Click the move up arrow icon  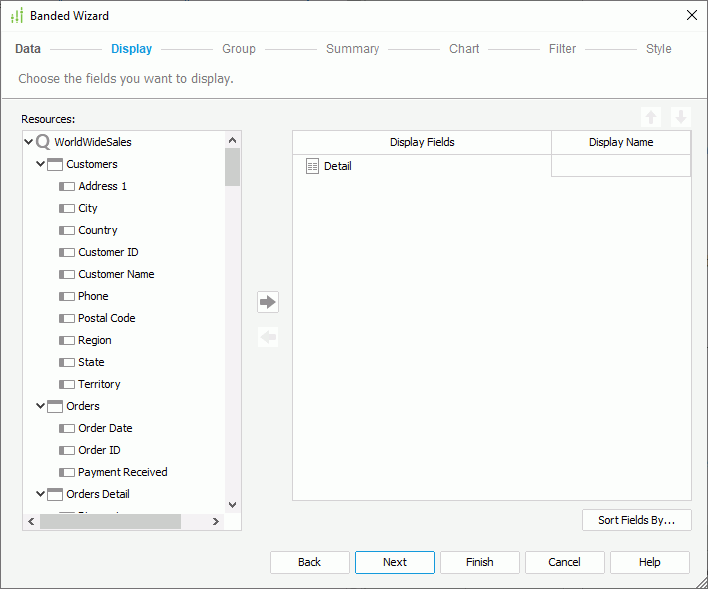pyautogui.click(x=651, y=117)
